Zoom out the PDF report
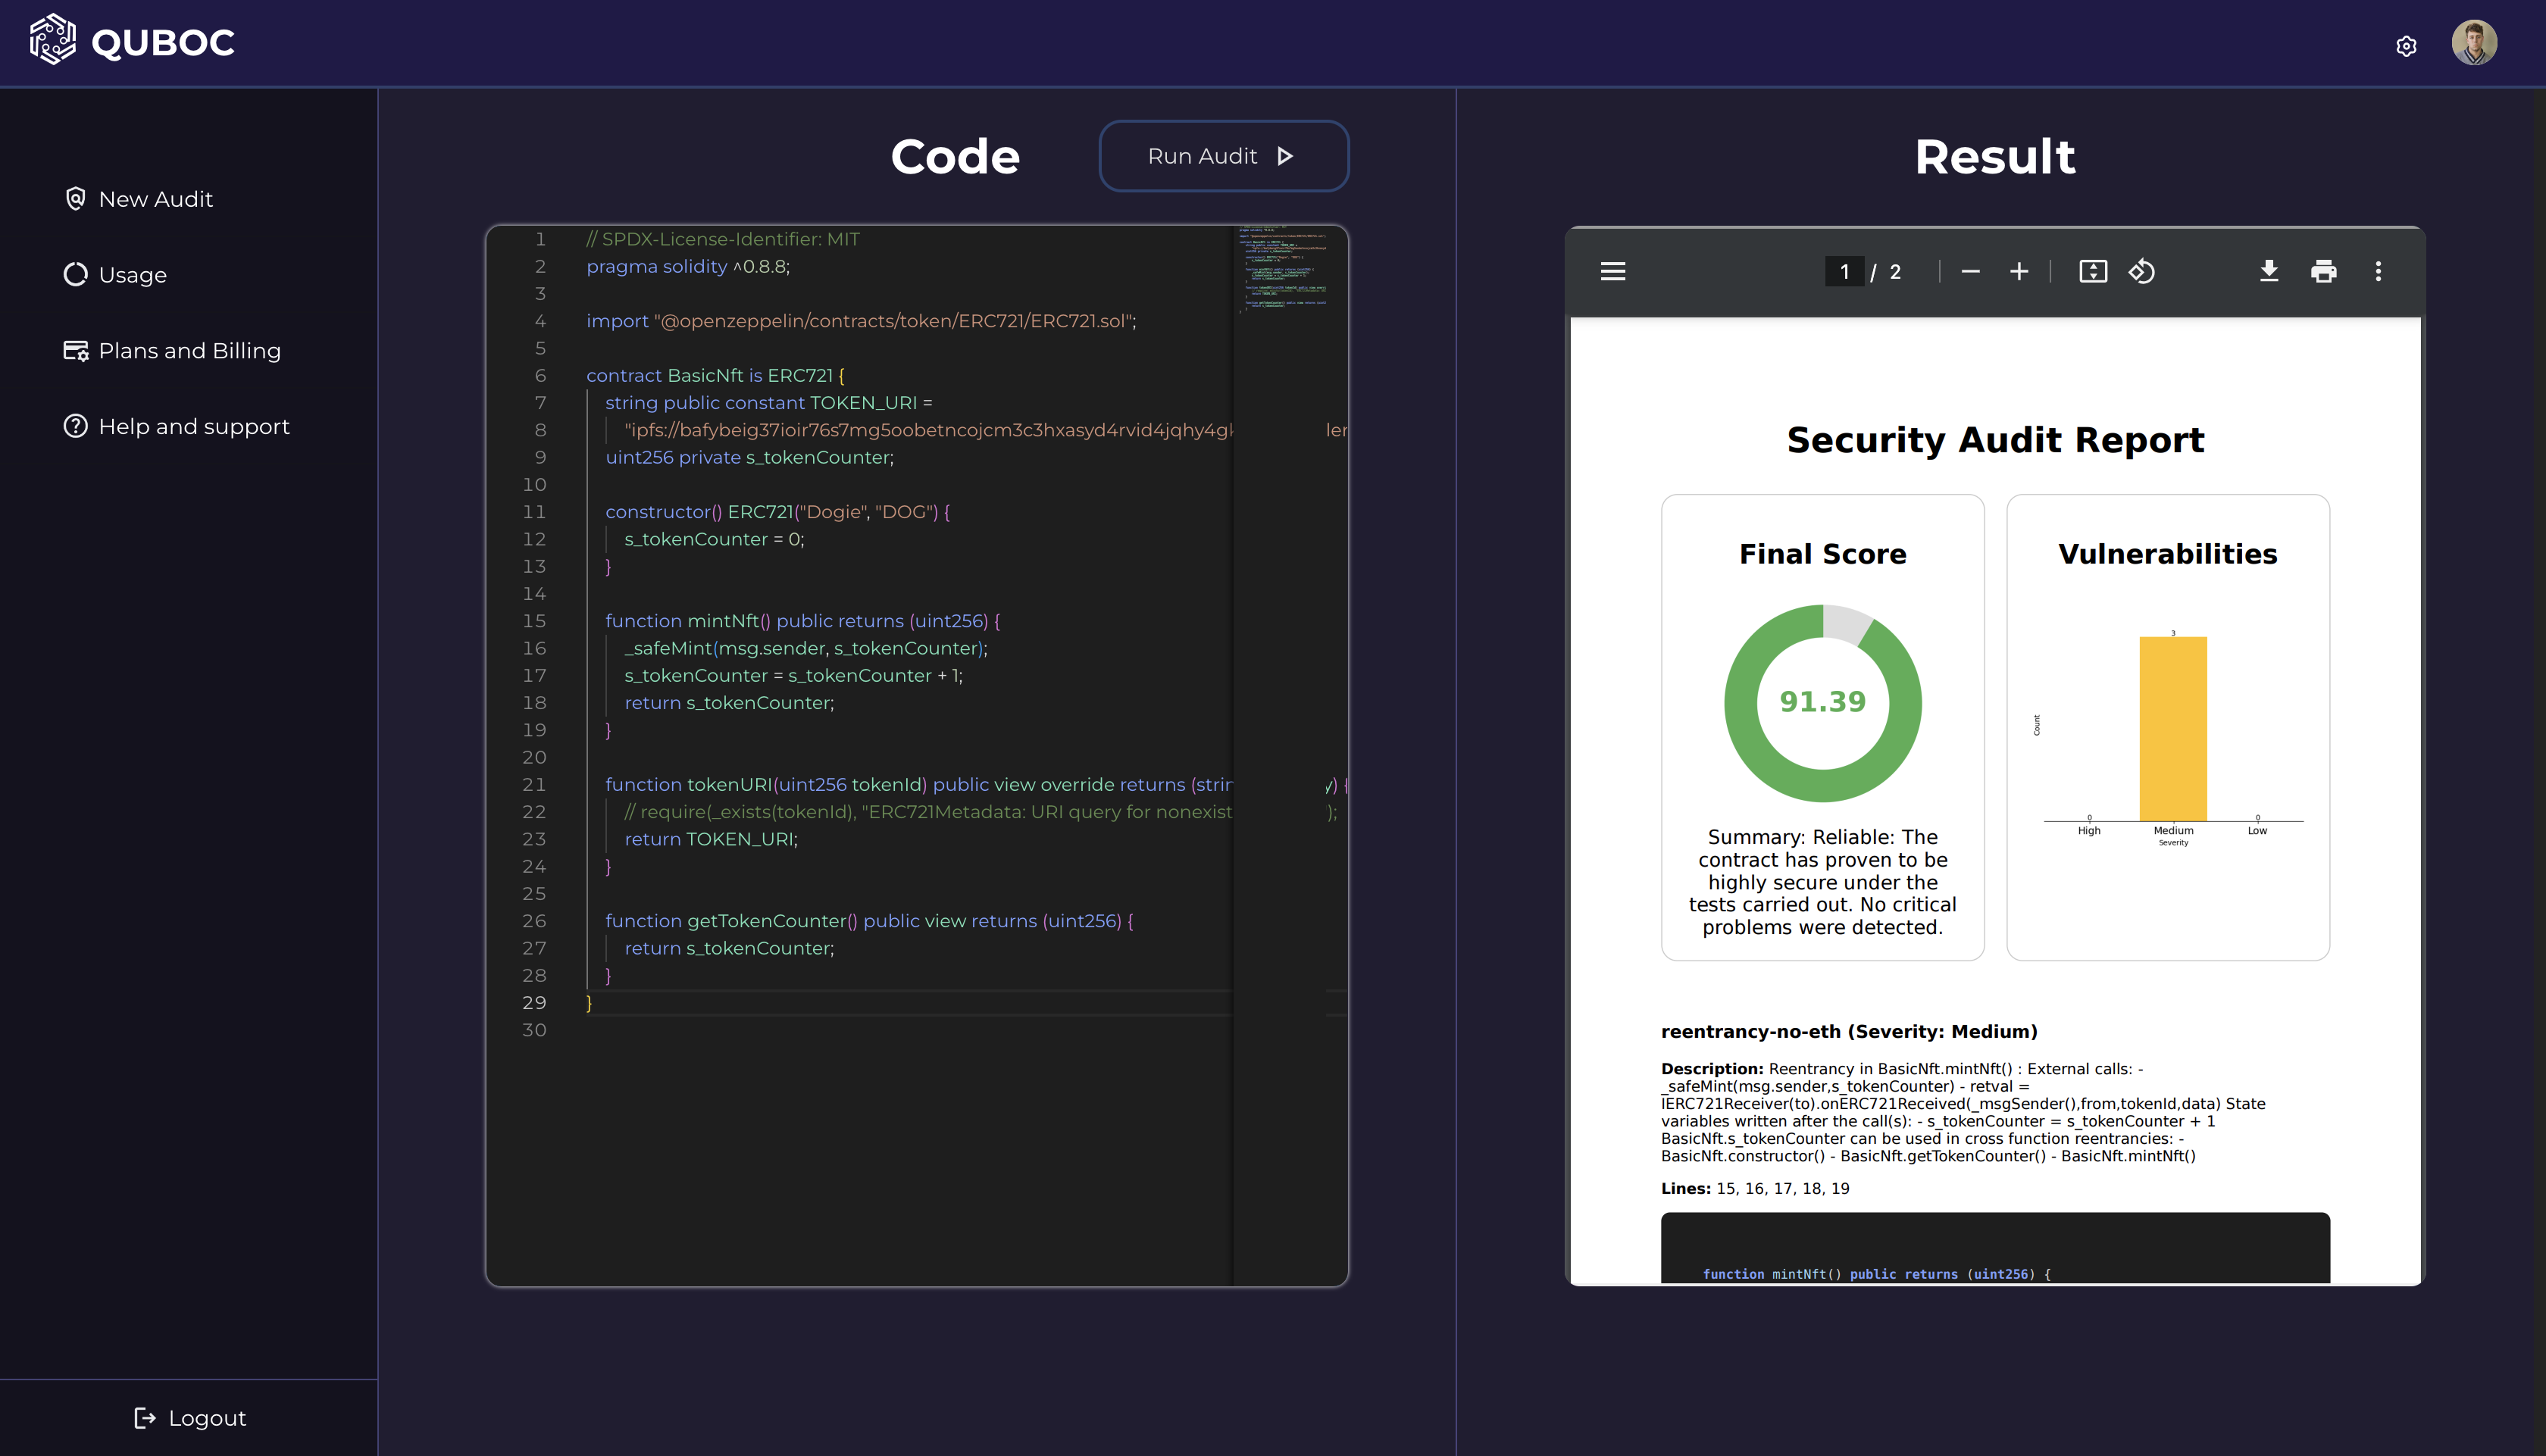 click(x=1970, y=271)
